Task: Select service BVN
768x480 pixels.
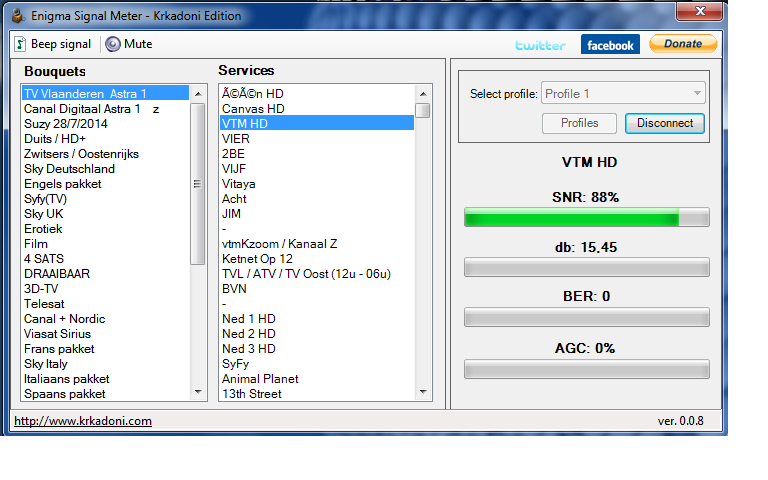Action: pos(317,289)
